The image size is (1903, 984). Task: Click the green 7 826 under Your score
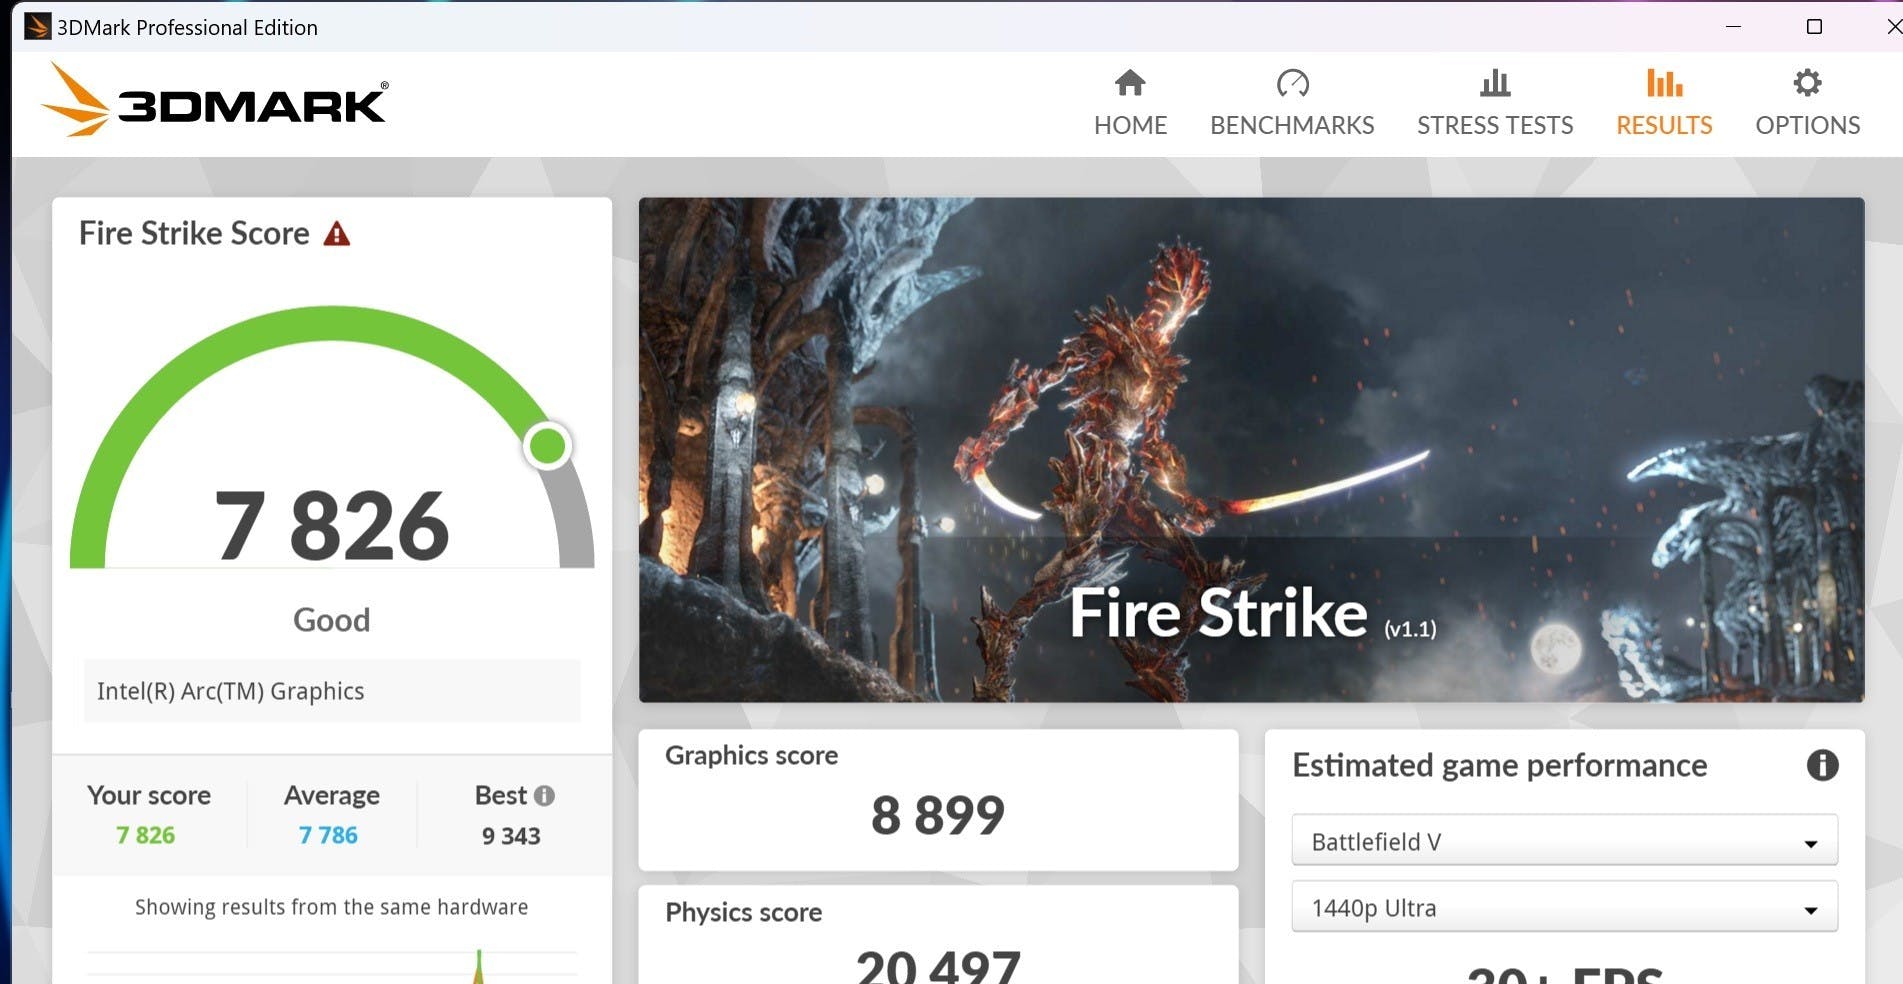point(145,835)
